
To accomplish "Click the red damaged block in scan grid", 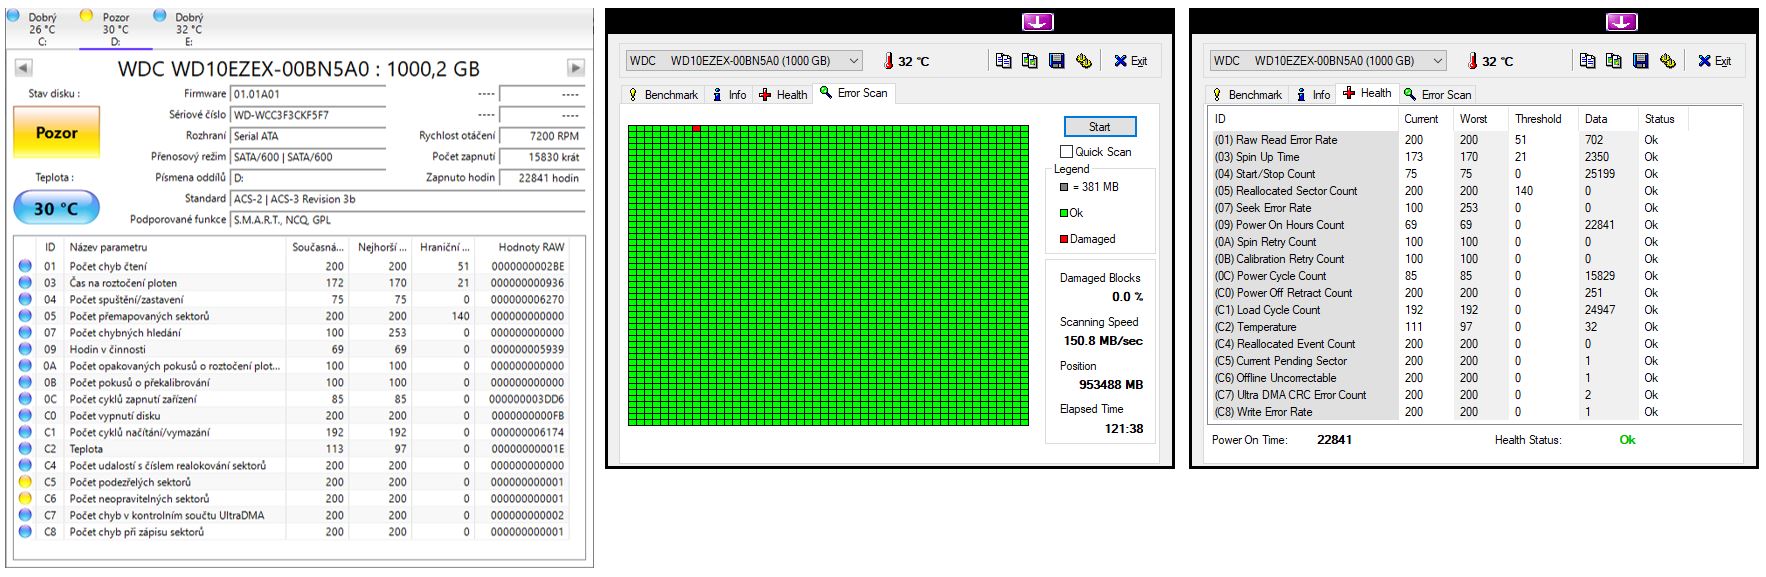I will coord(696,129).
